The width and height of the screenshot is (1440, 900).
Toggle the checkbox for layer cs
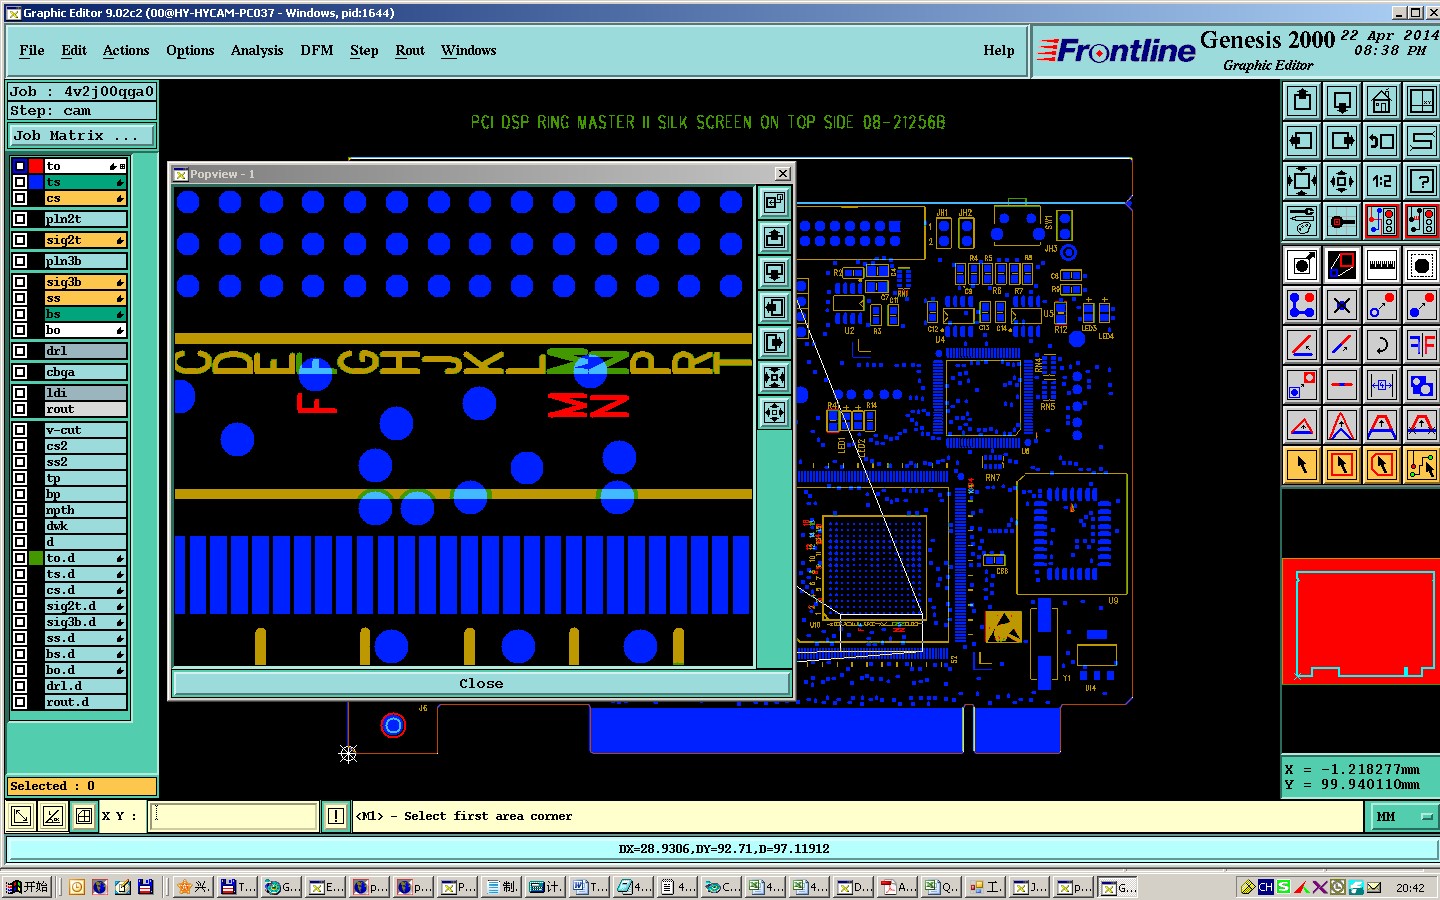20,198
